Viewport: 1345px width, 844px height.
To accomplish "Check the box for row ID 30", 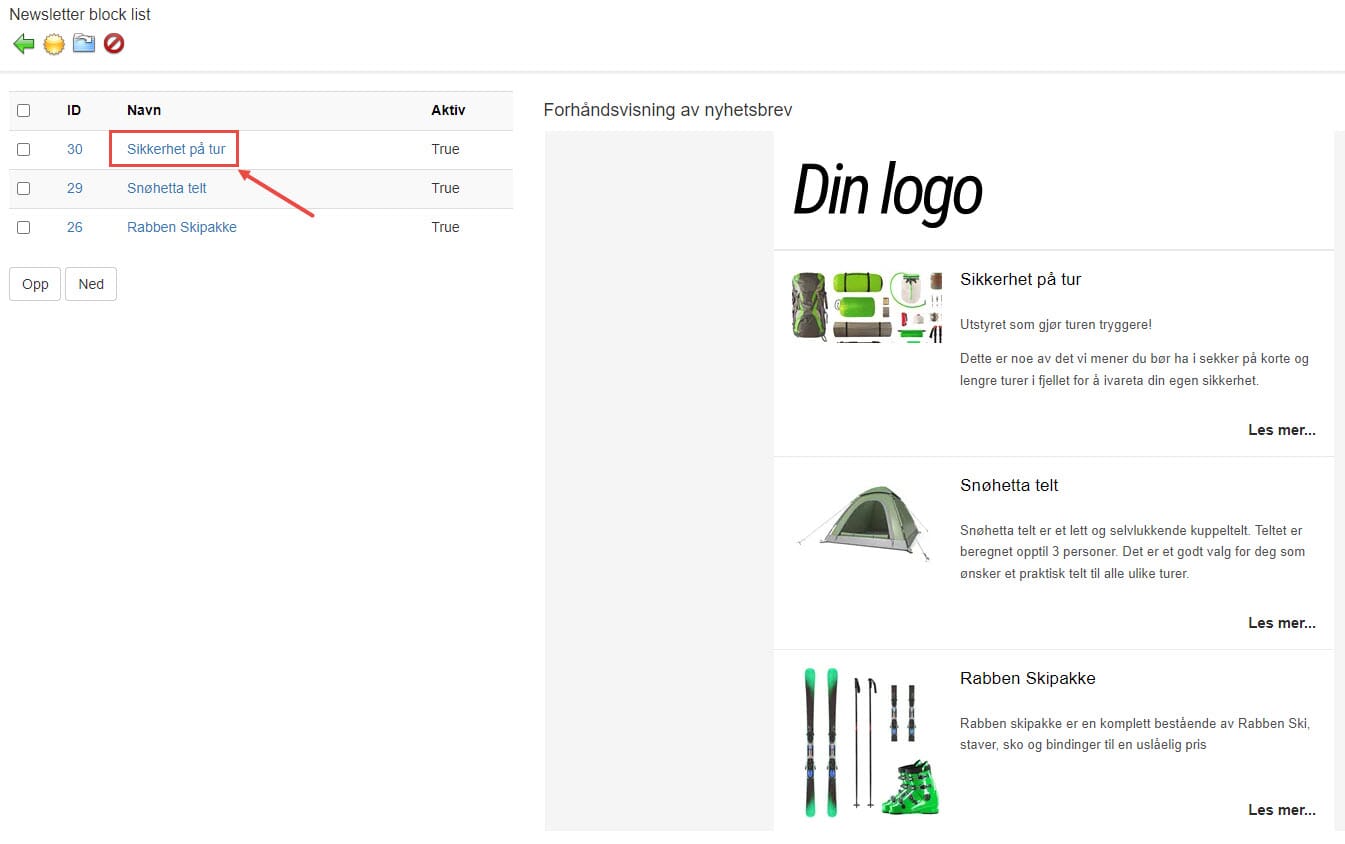I will [x=24, y=149].
